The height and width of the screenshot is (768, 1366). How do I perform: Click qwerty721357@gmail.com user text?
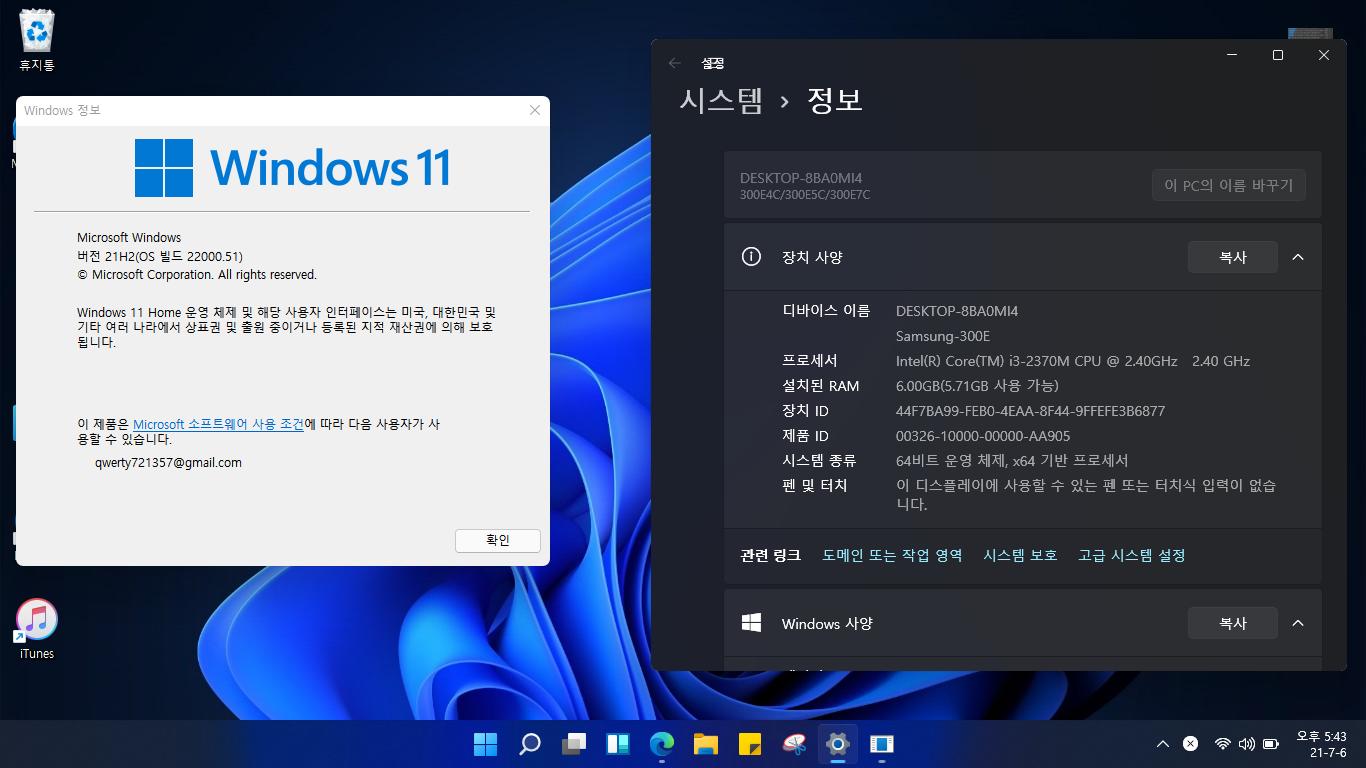coord(168,463)
